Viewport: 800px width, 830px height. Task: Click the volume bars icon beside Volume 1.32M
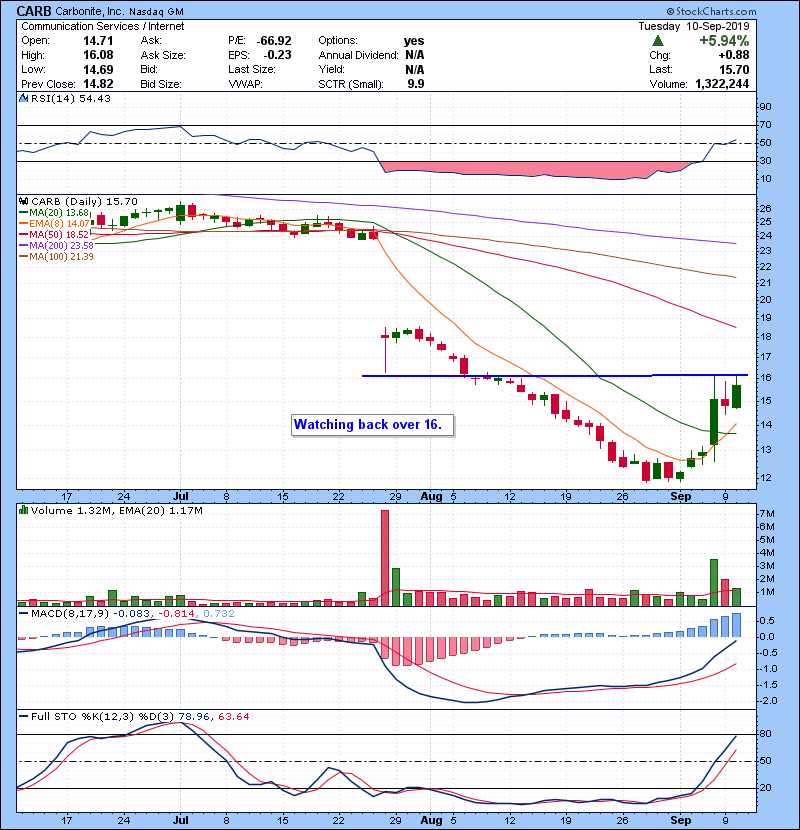pyautogui.click(x=23, y=510)
